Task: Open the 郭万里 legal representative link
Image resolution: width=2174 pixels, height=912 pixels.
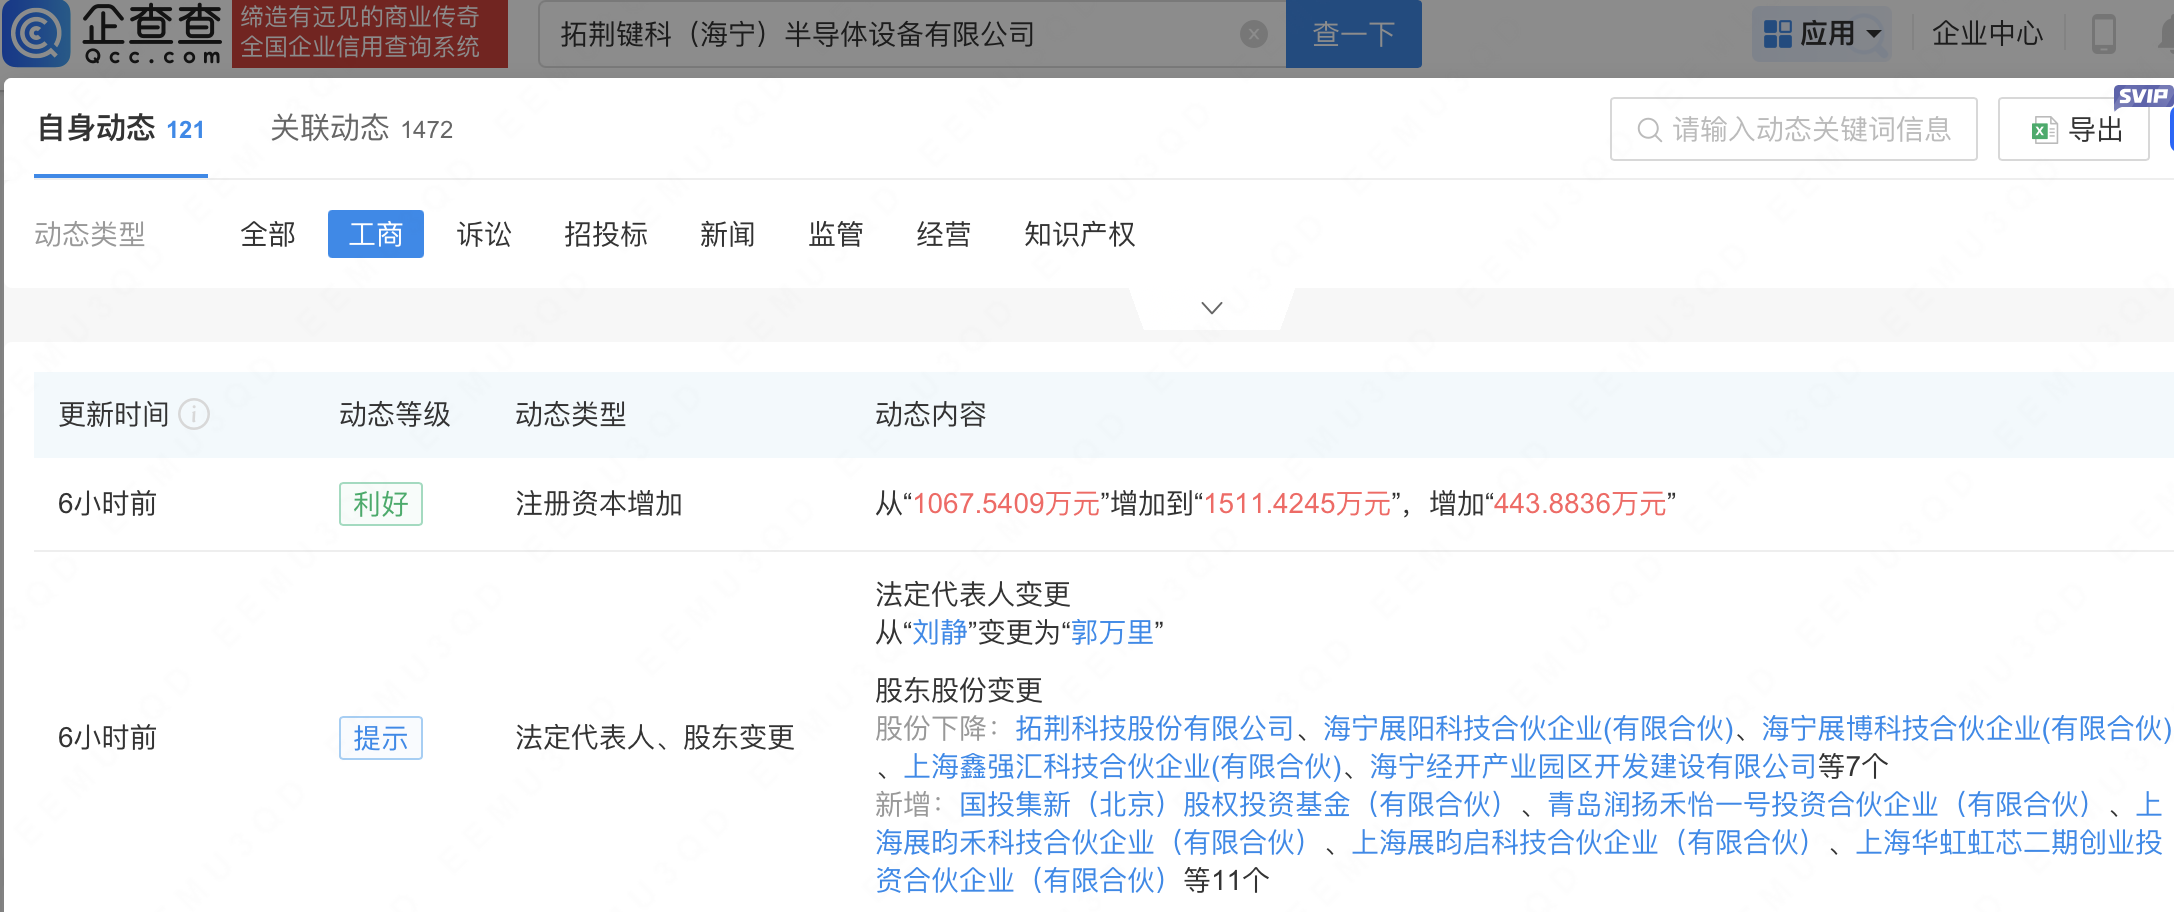Action: 1112,632
